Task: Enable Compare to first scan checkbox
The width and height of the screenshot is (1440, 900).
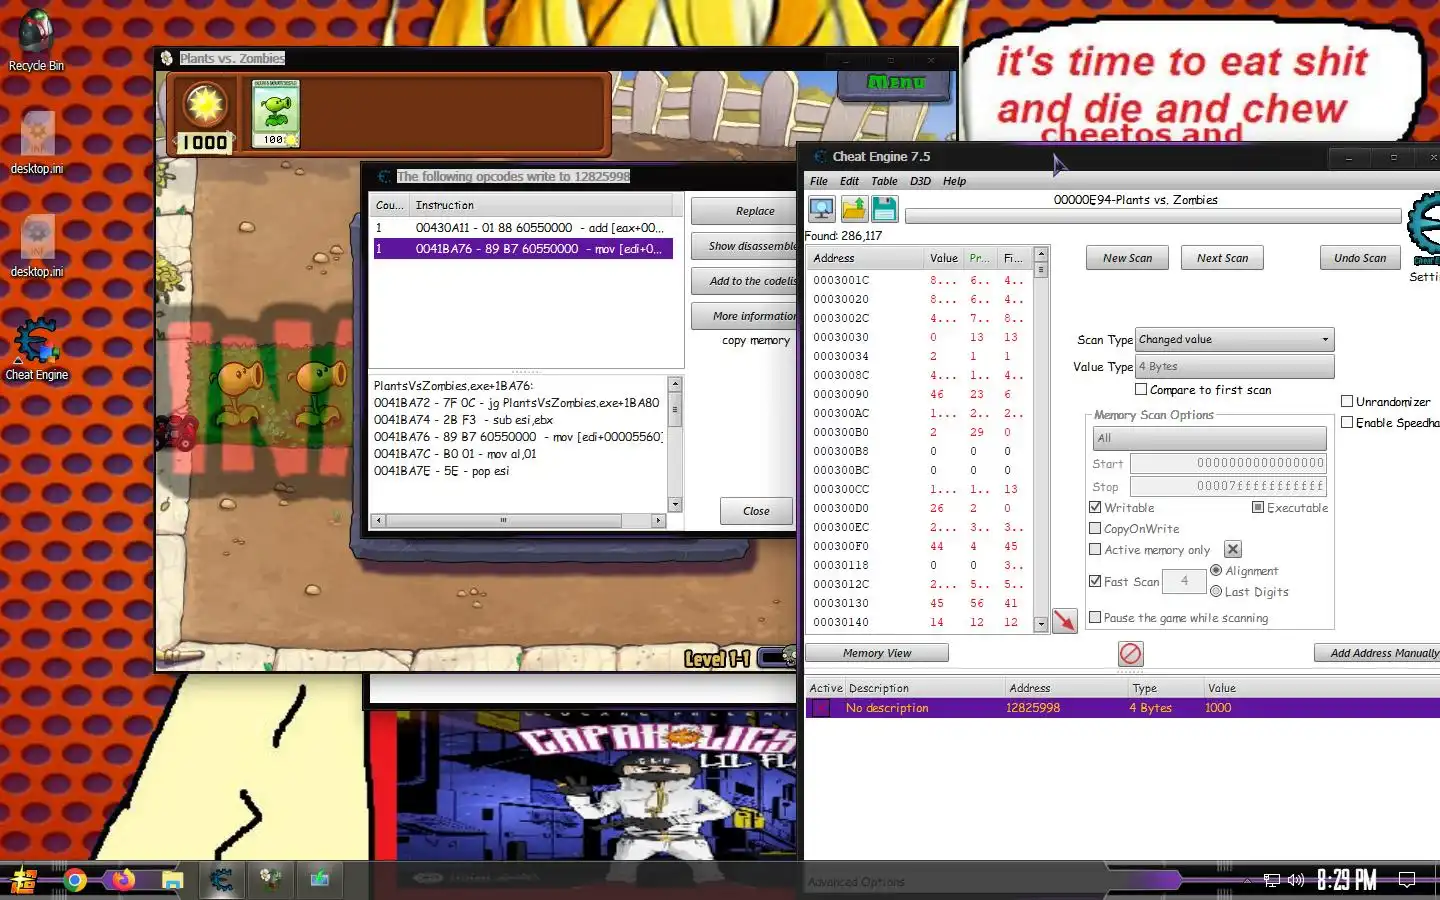Action: tap(1141, 389)
